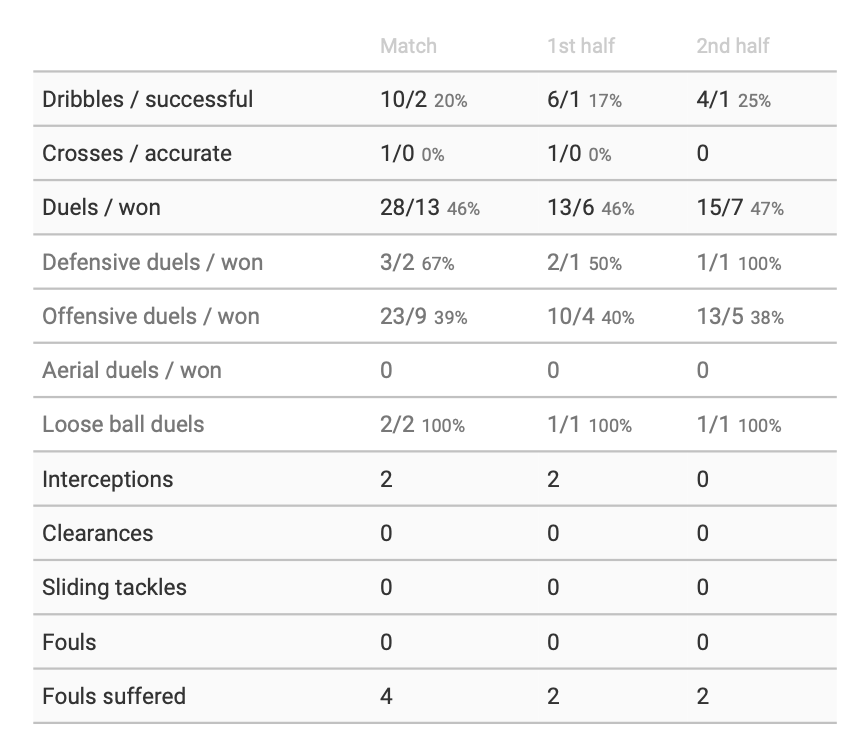Open the Duels / won row label

coord(101,208)
